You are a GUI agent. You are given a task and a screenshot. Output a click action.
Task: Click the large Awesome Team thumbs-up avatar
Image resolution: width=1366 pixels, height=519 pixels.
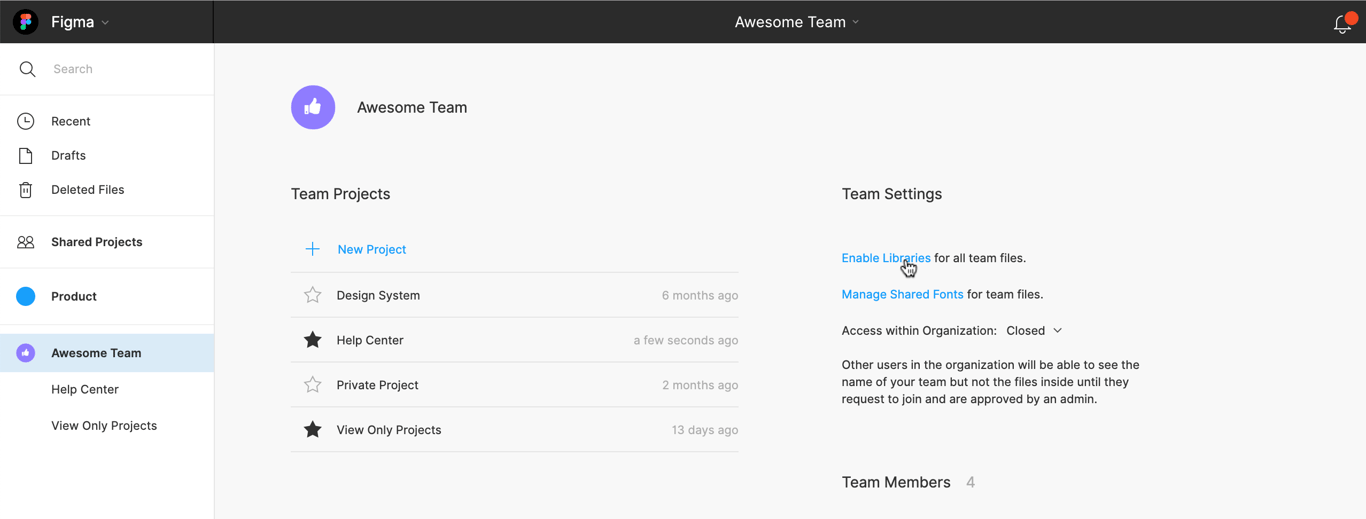(313, 107)
